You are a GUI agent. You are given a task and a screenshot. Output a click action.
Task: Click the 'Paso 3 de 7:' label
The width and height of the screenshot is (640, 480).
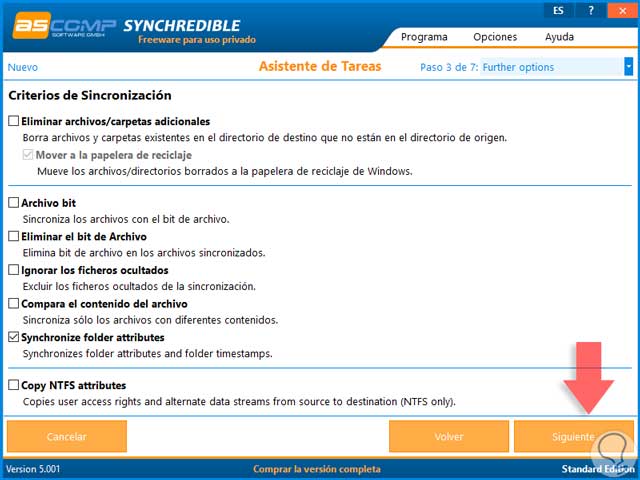pos(449,67)
